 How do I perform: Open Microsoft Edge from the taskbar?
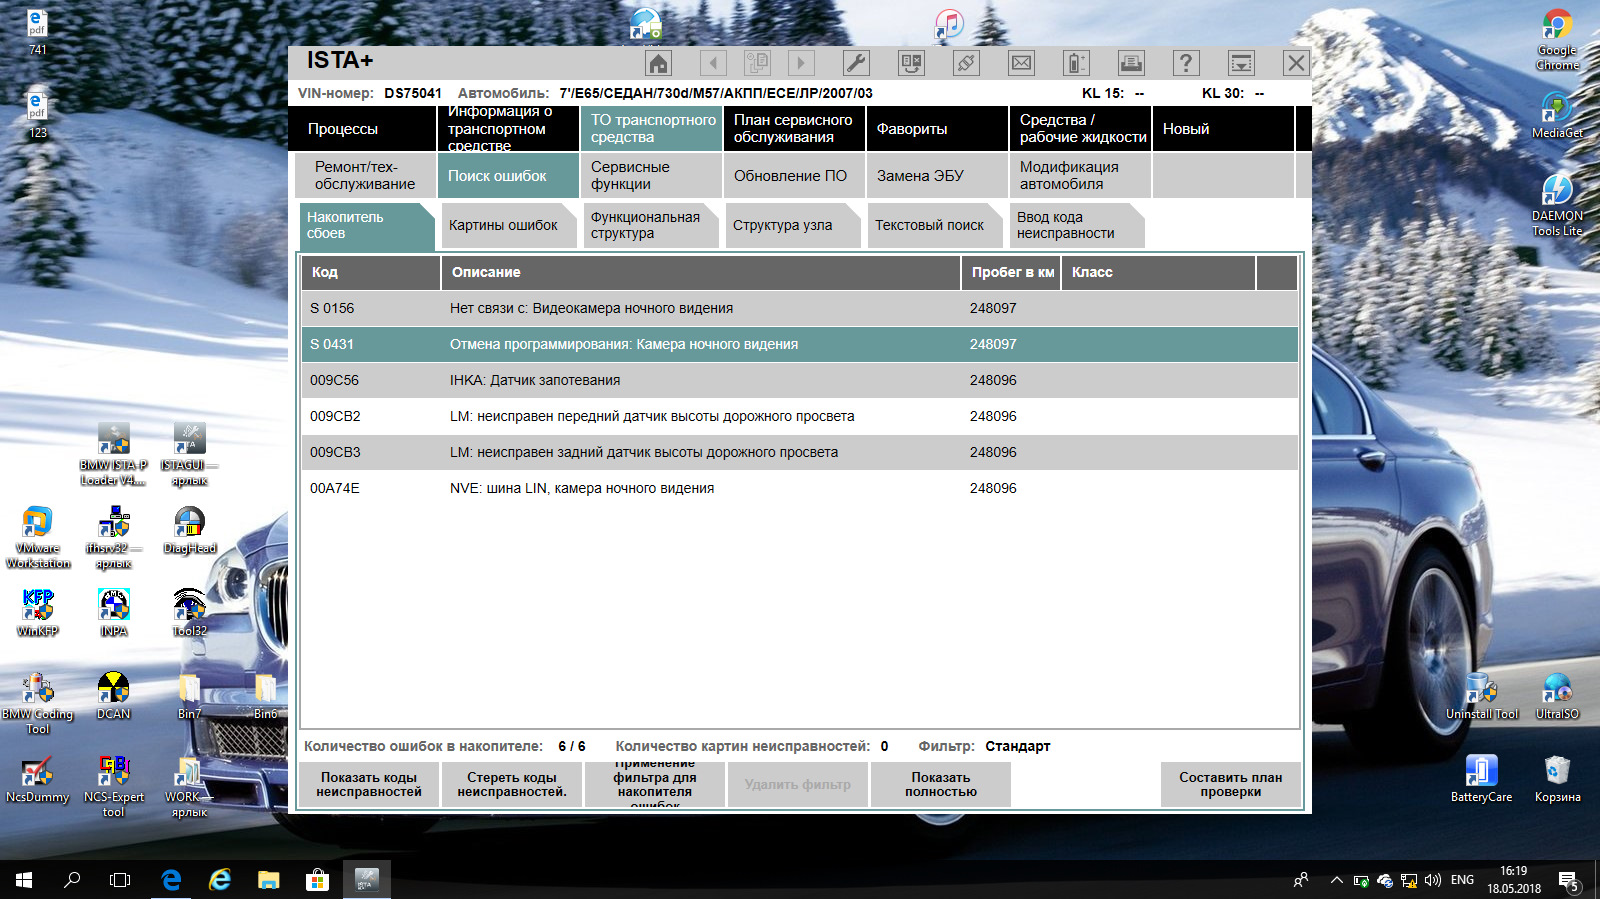tap(171, 880)
